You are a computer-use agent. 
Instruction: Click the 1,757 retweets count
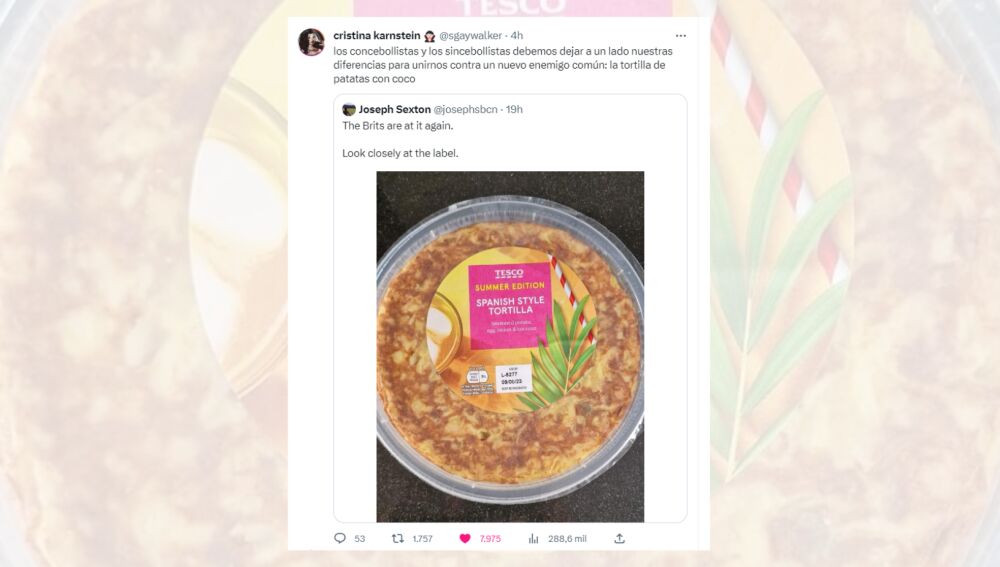(422, 538)
